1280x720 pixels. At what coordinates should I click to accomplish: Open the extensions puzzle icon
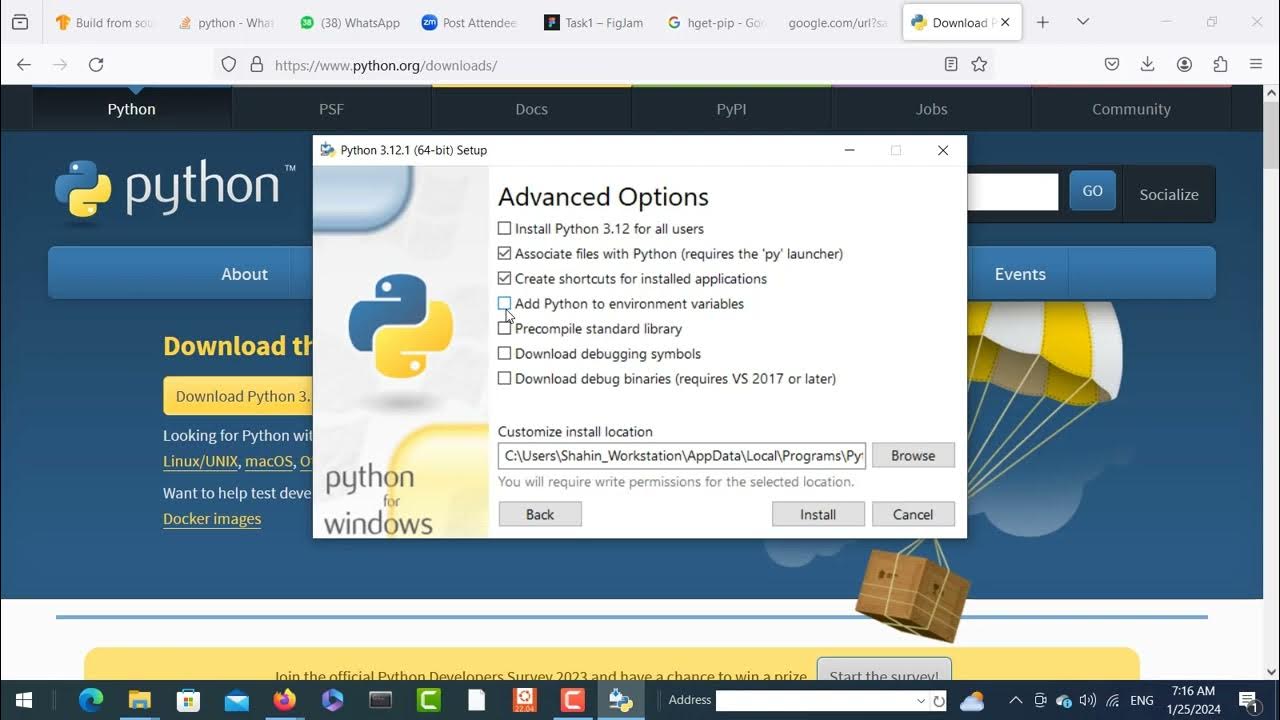point(1220,64)
